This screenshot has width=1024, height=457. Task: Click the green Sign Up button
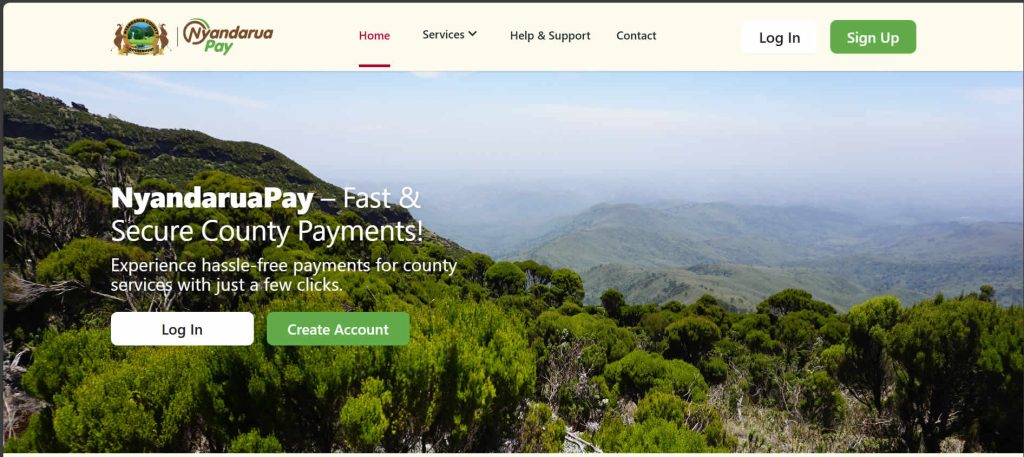click(873, 37)
